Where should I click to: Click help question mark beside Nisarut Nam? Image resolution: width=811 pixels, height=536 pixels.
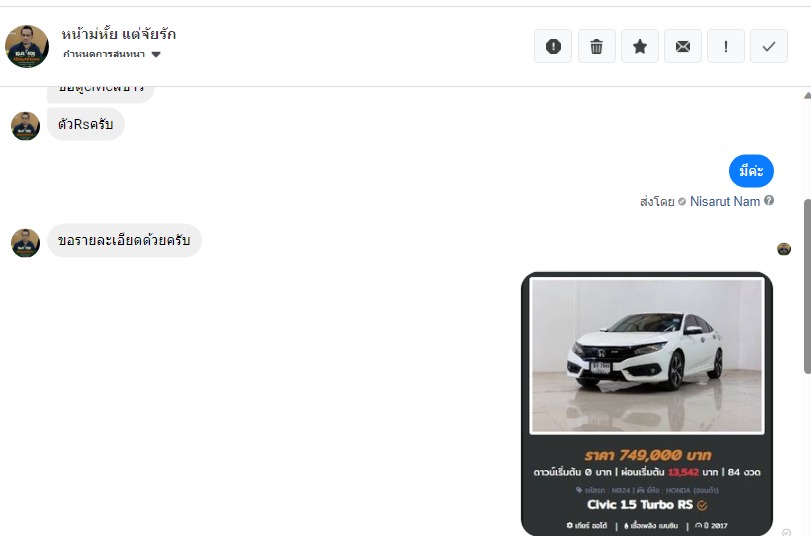pyautogui.click(x=769, y=200)
